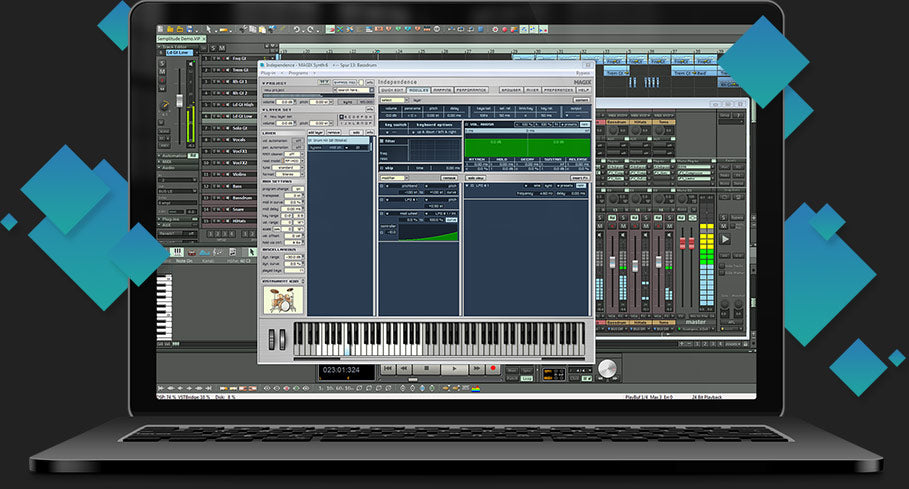Image resolution: width=909 pixels, height=489 pixels.
Task: Click the Preferences button in Independence
Action: 561,90
